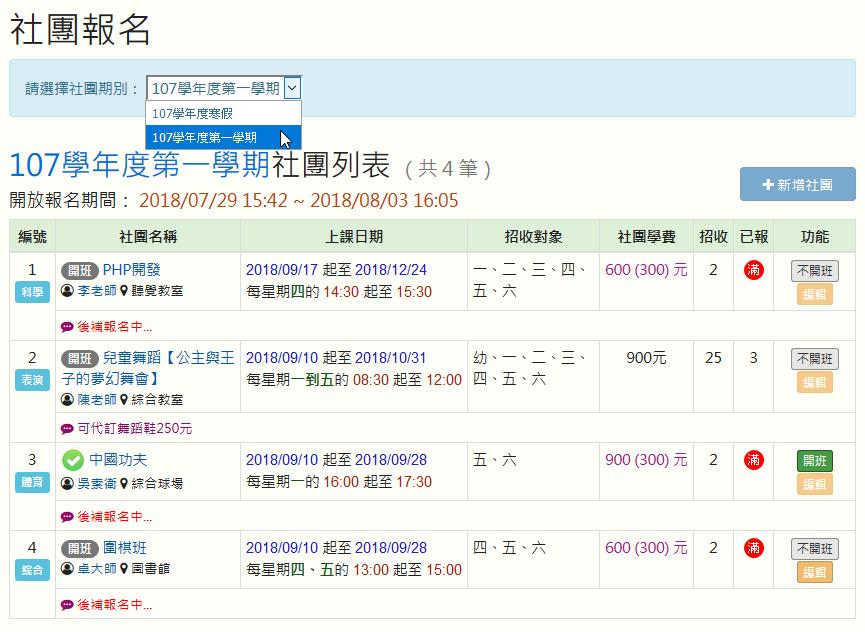Open PHP開發 club link
The image size is (865, 632).
pyautogui.click(x=131, y=270)
